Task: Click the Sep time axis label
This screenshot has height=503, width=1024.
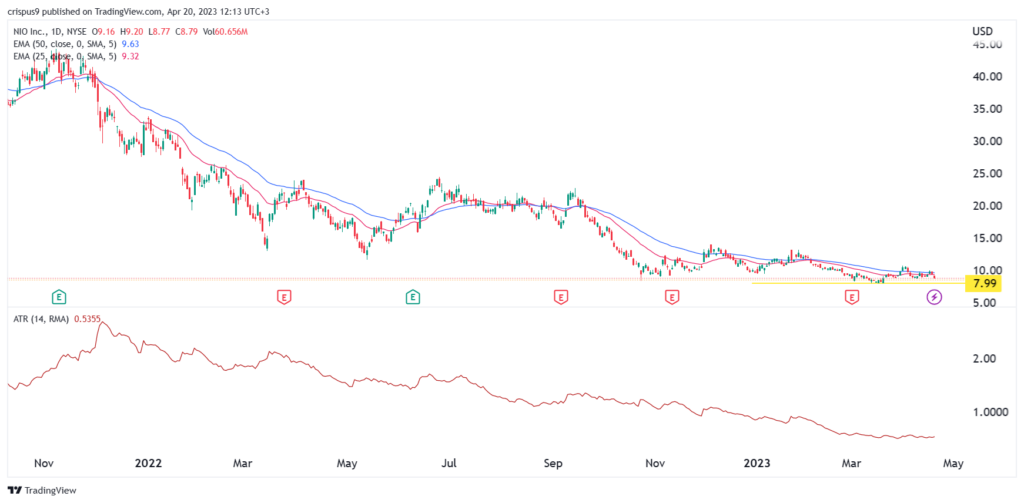Action: pyautogui.click(x=553, y=463)
